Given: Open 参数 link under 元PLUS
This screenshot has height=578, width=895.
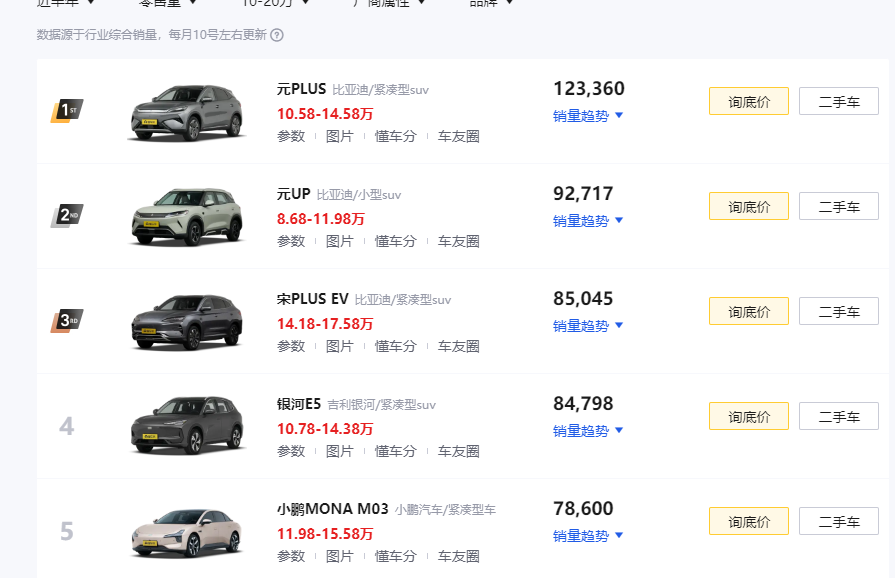Looking at the screenshot, I should click(x=291, y=136).
